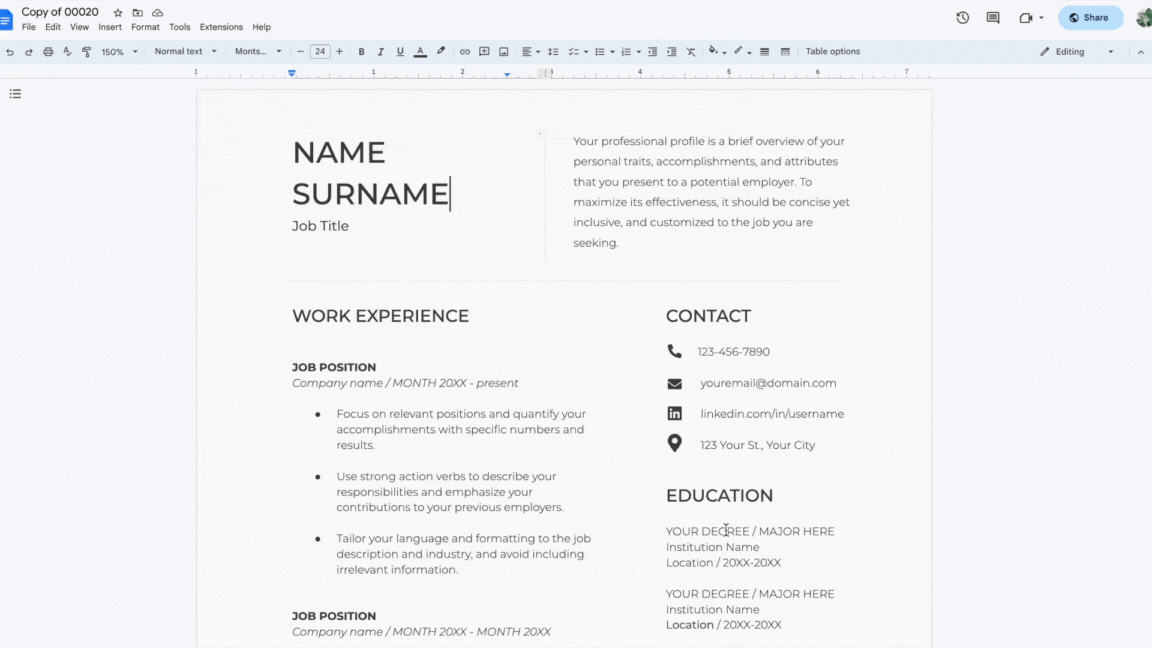Open the numbered list style dropdown arrow
Viewport: 1152px width, 648px height.
pyautogui.click(x=638, y=51)
